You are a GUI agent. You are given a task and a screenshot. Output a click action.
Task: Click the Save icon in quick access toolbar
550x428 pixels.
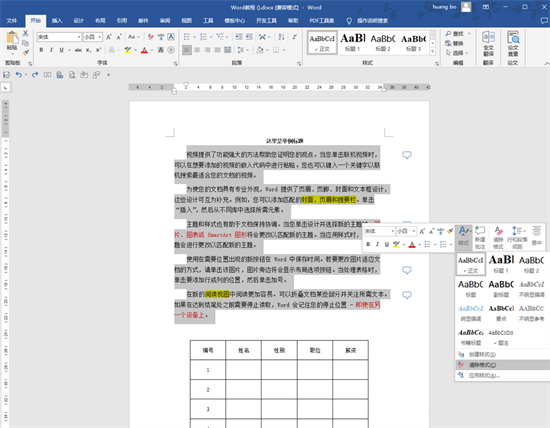click(6, 75)
